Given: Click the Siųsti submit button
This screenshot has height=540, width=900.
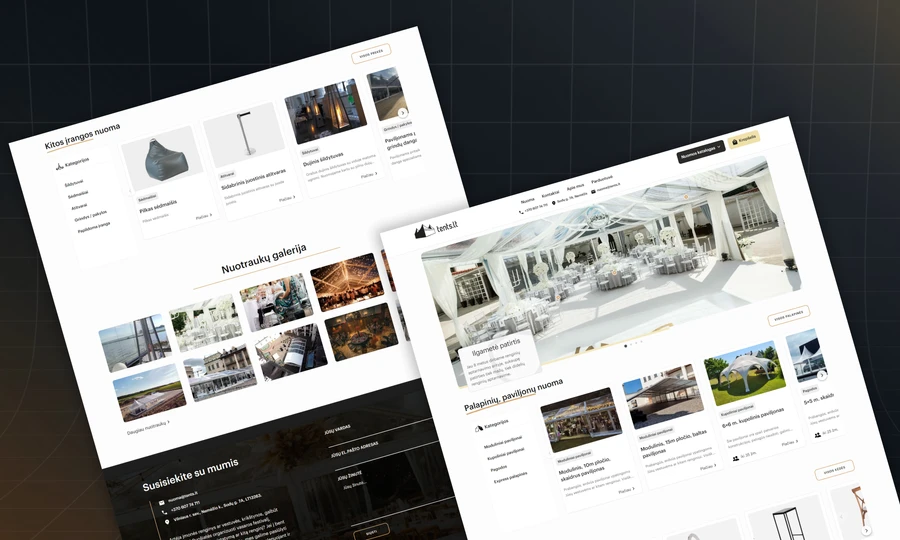Looking at the screenshot, I should [371, 532].
